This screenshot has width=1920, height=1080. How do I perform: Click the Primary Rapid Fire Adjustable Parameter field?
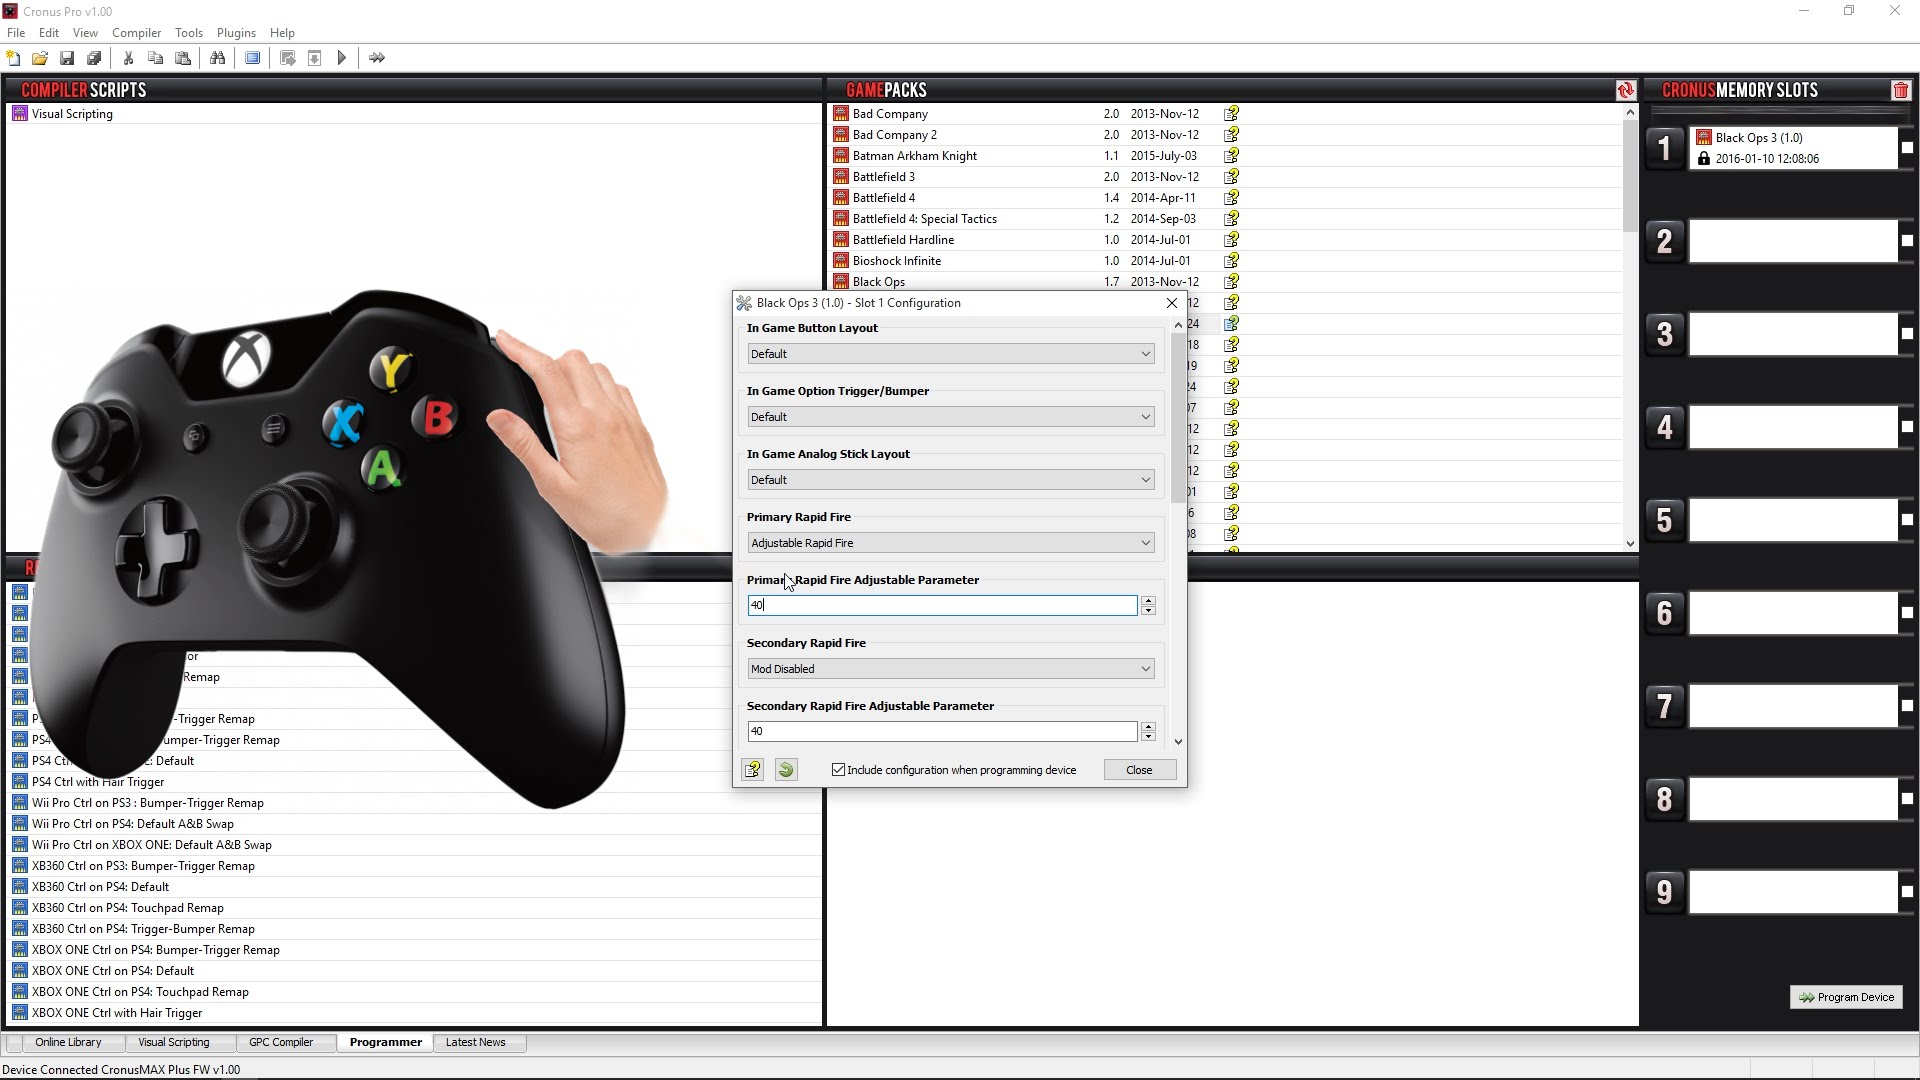click(942, 606)
